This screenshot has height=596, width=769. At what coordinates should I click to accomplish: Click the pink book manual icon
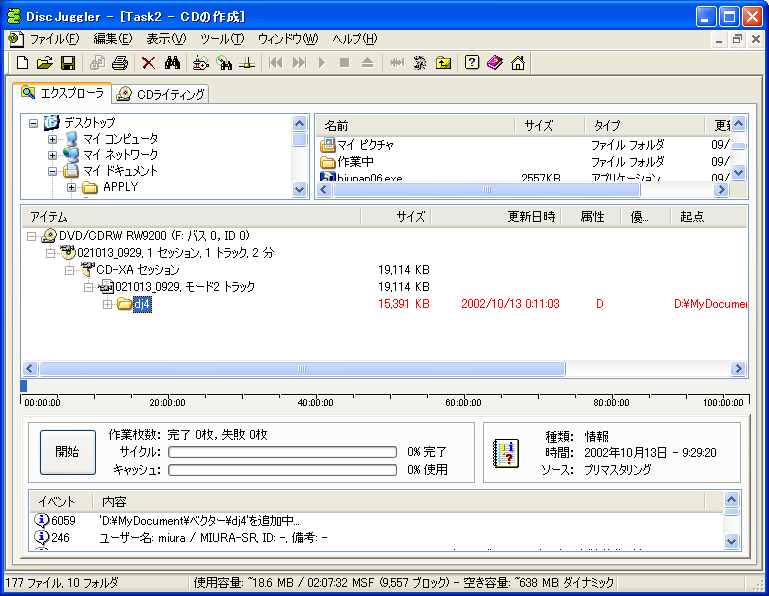(x=495, y=63)
